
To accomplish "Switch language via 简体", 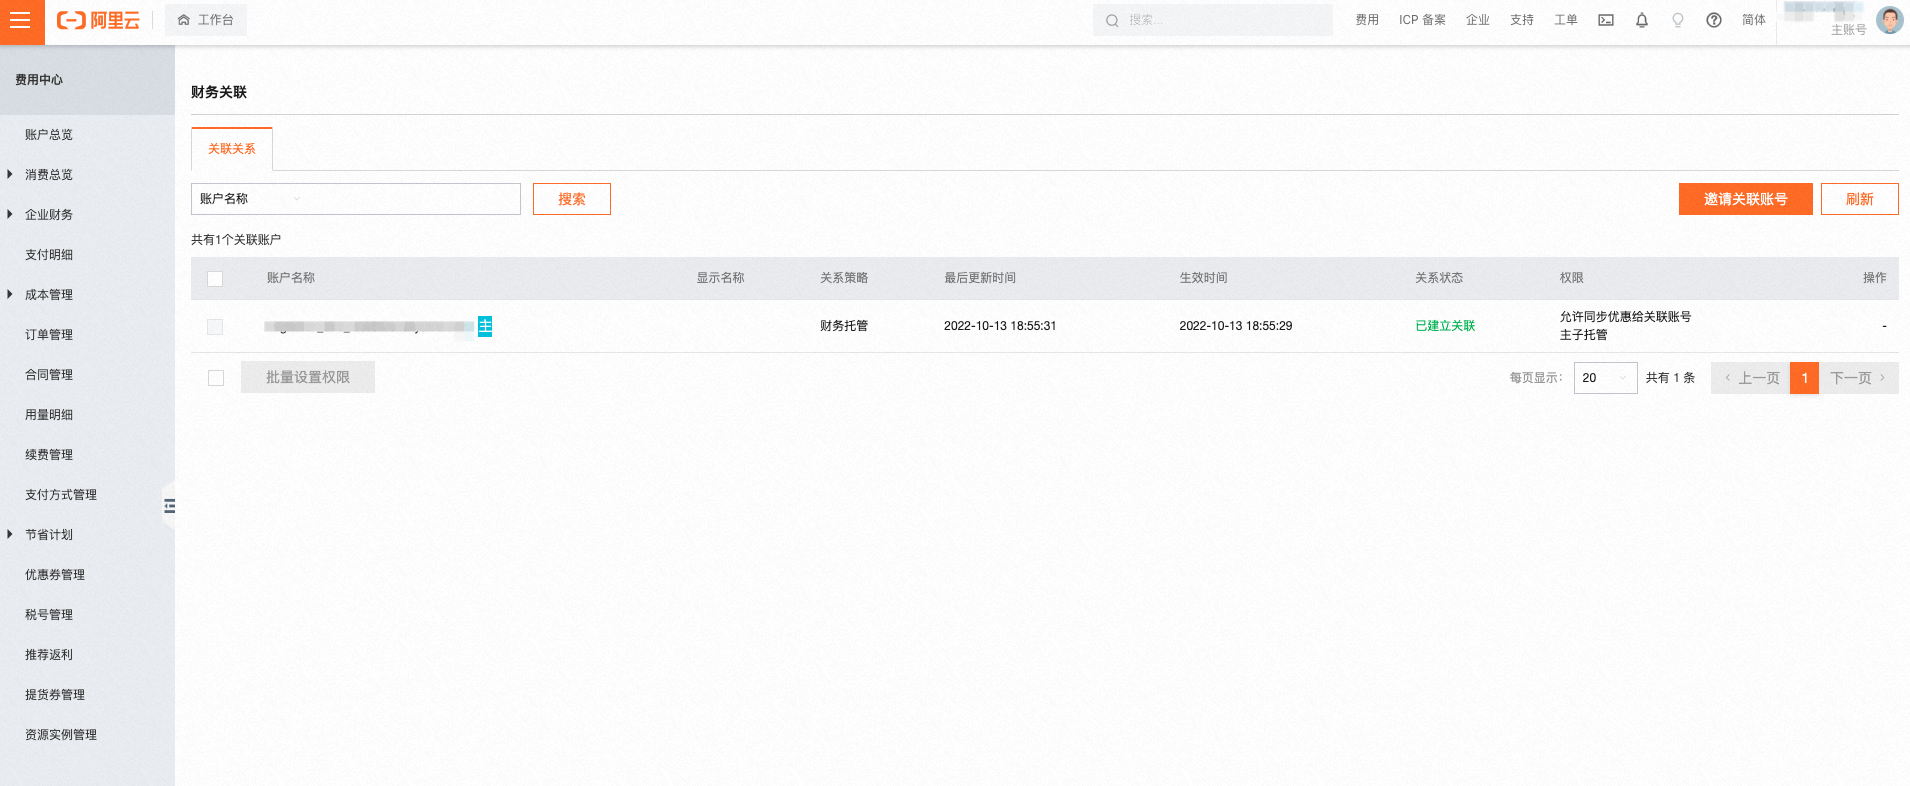I will [1754, 20].
